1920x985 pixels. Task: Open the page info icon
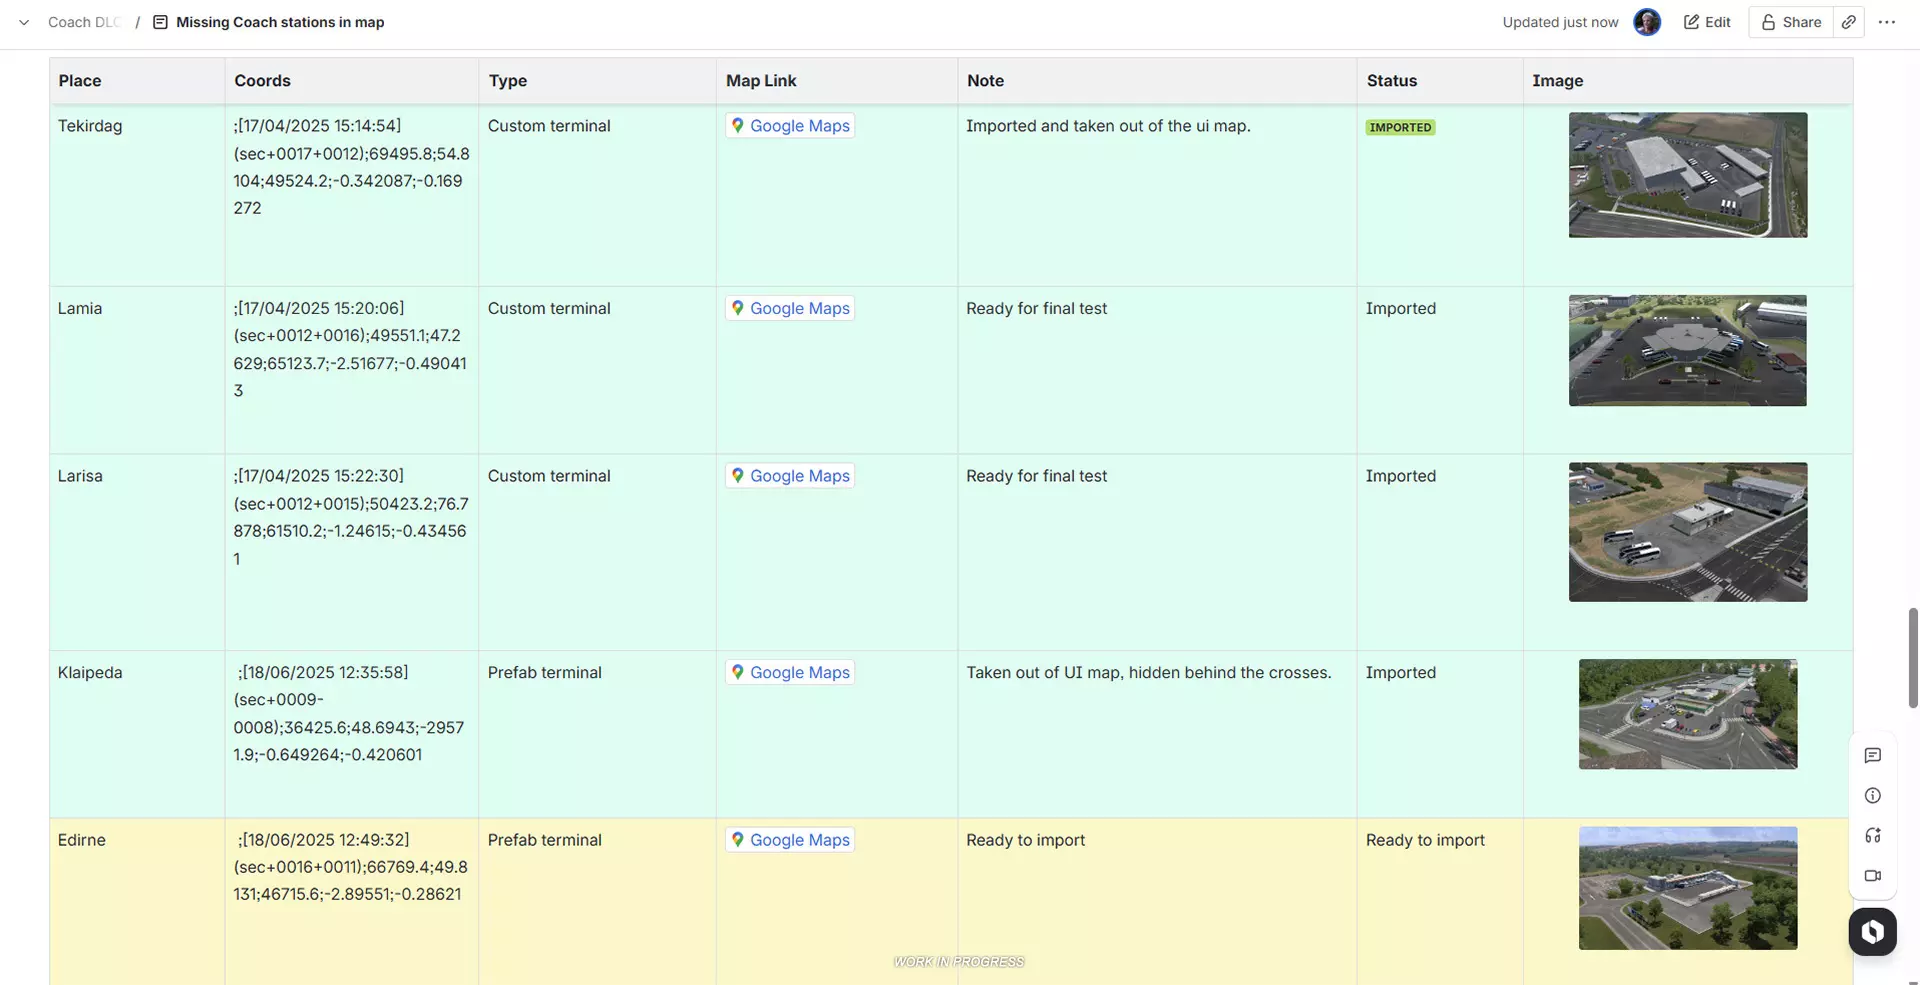coord(1873,796)
